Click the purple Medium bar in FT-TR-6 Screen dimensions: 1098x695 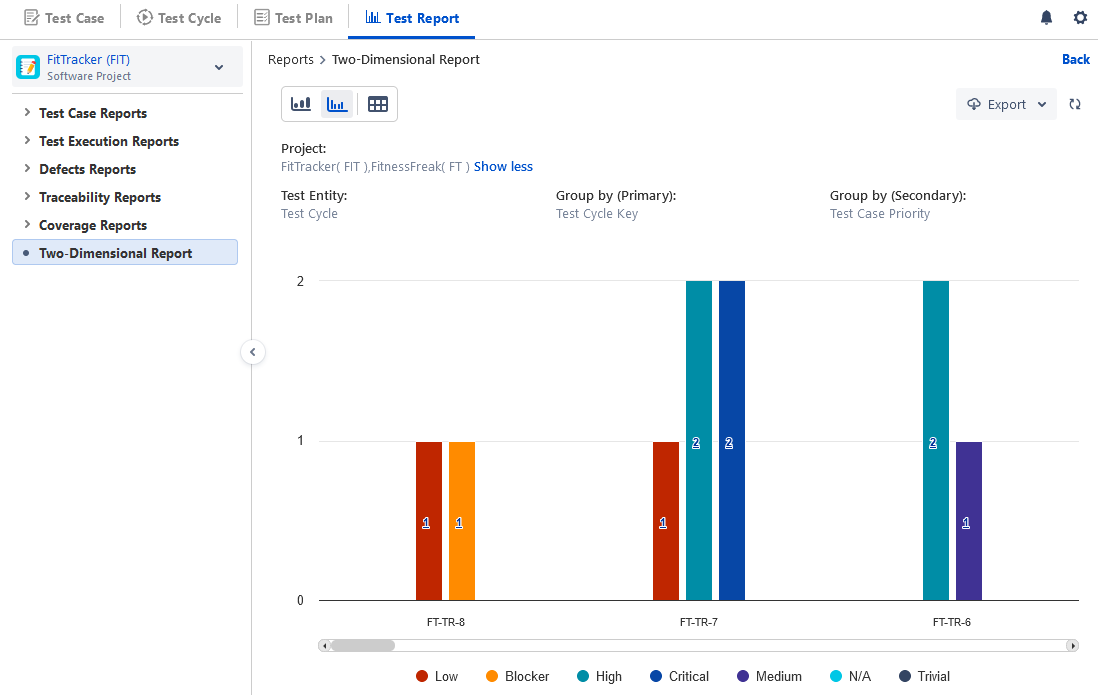point(969,521)
